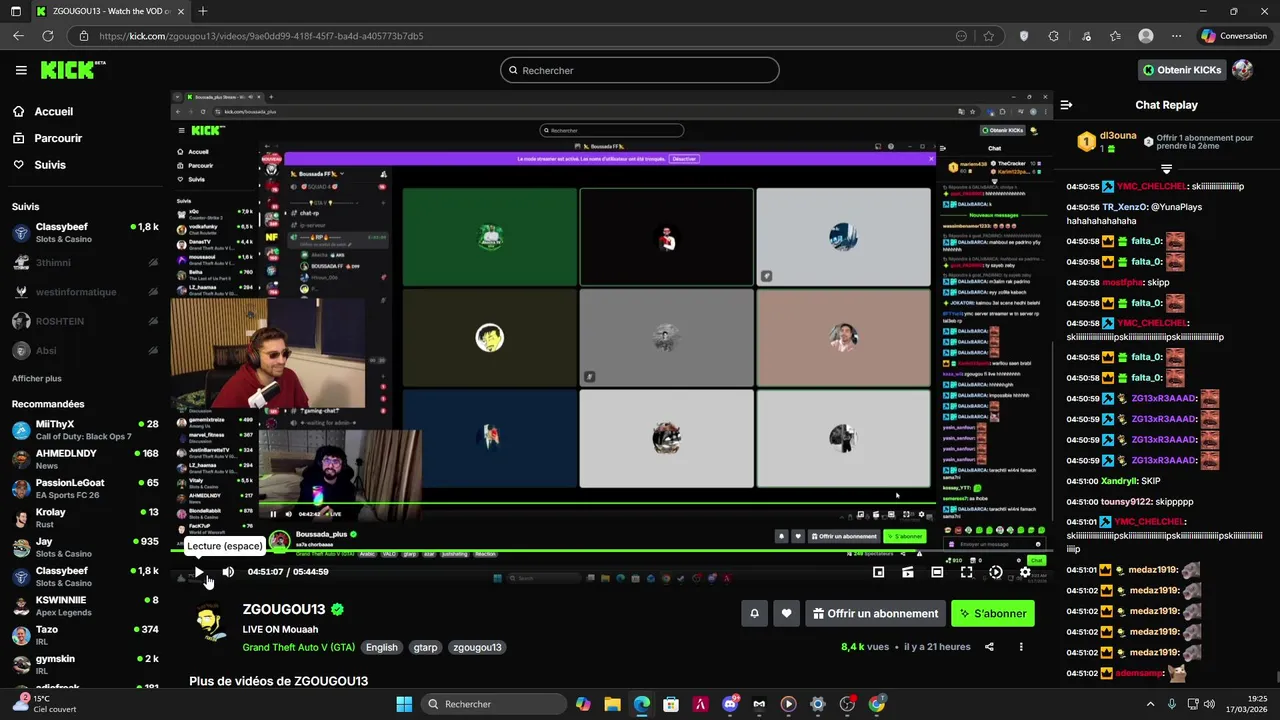The image size is (1280, 720).
Task: Share the video with the share icon
Action: [989, 647]
